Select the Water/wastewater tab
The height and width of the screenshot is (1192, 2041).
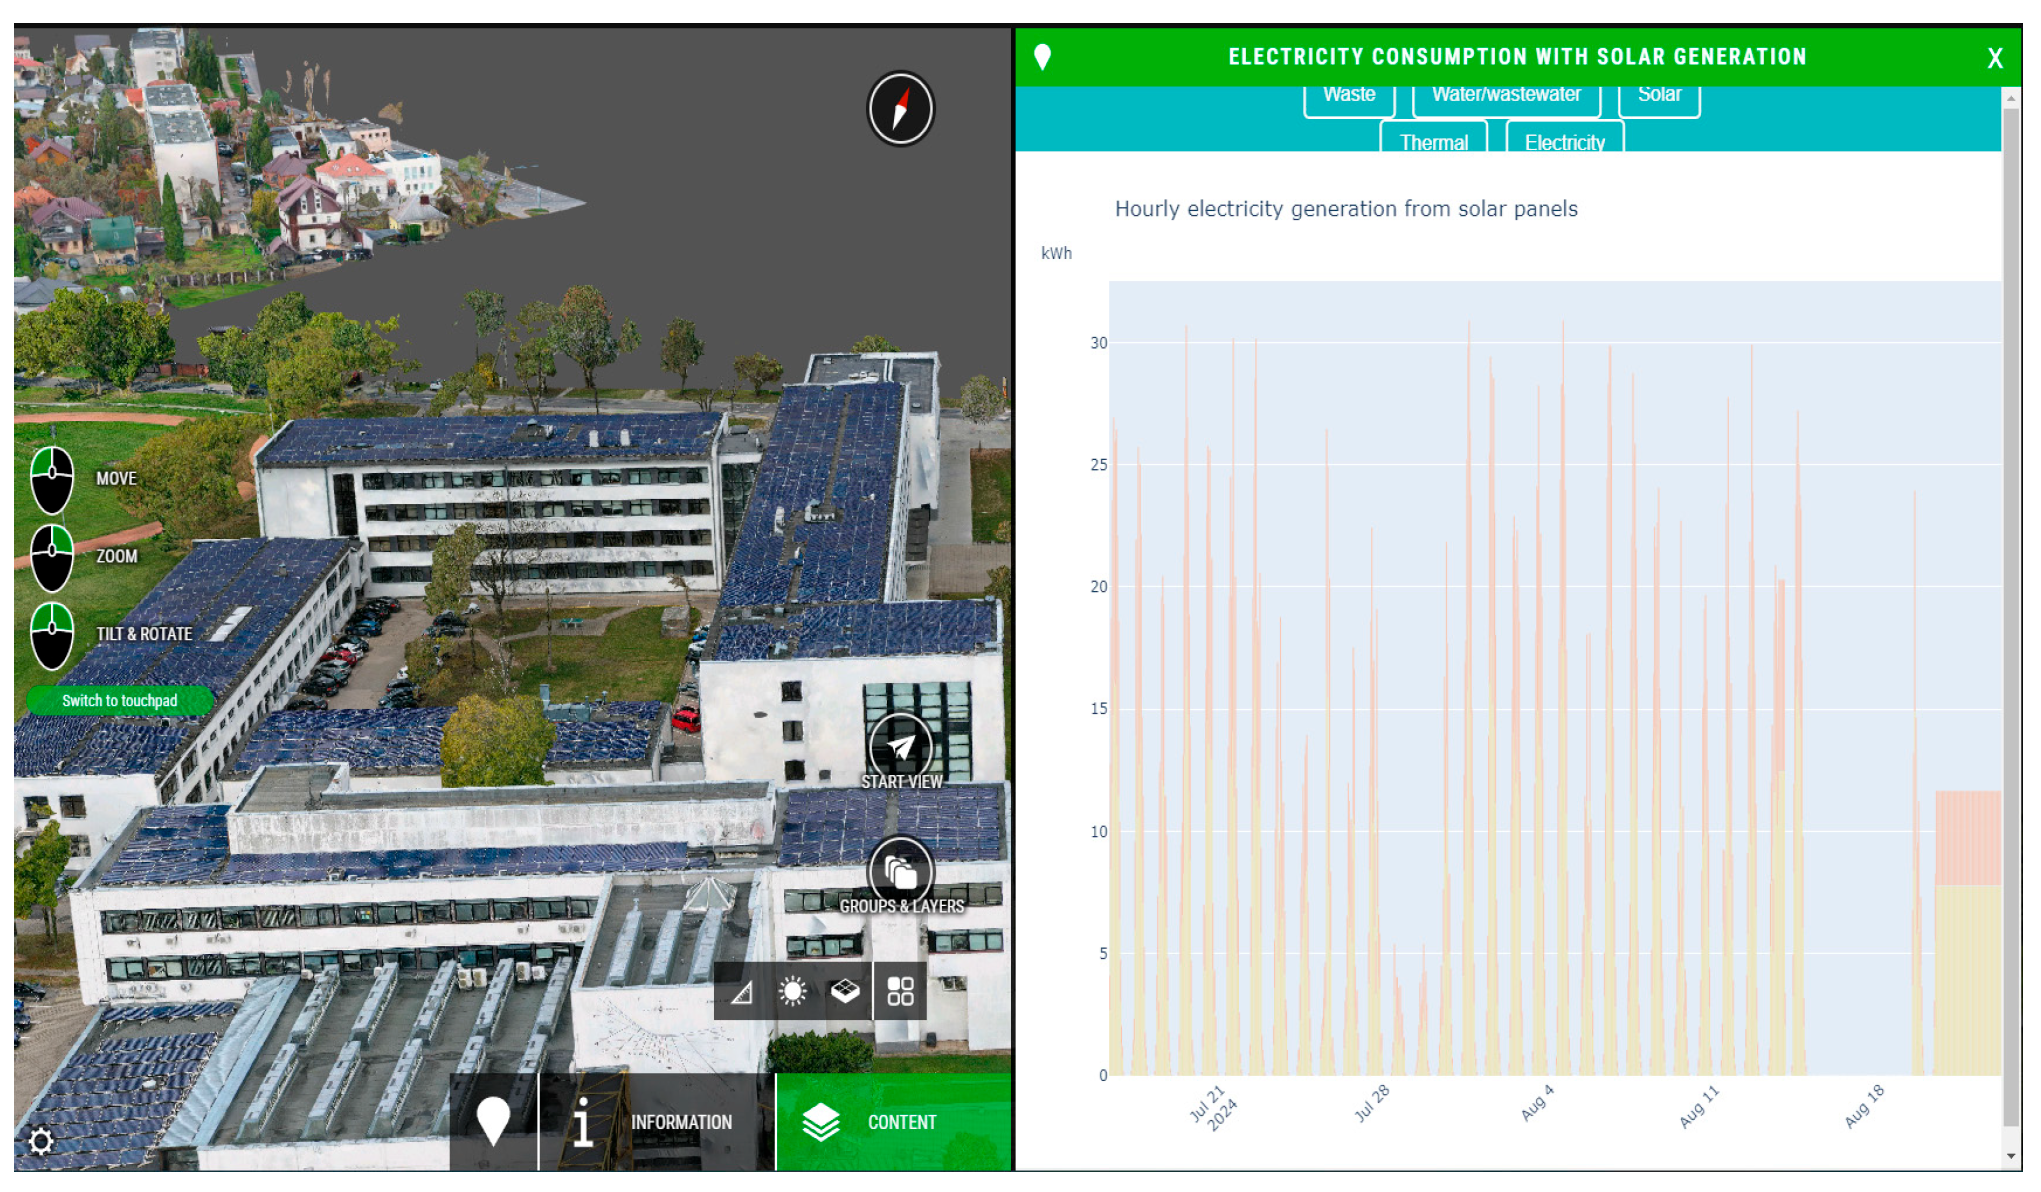pos(1505,96)
